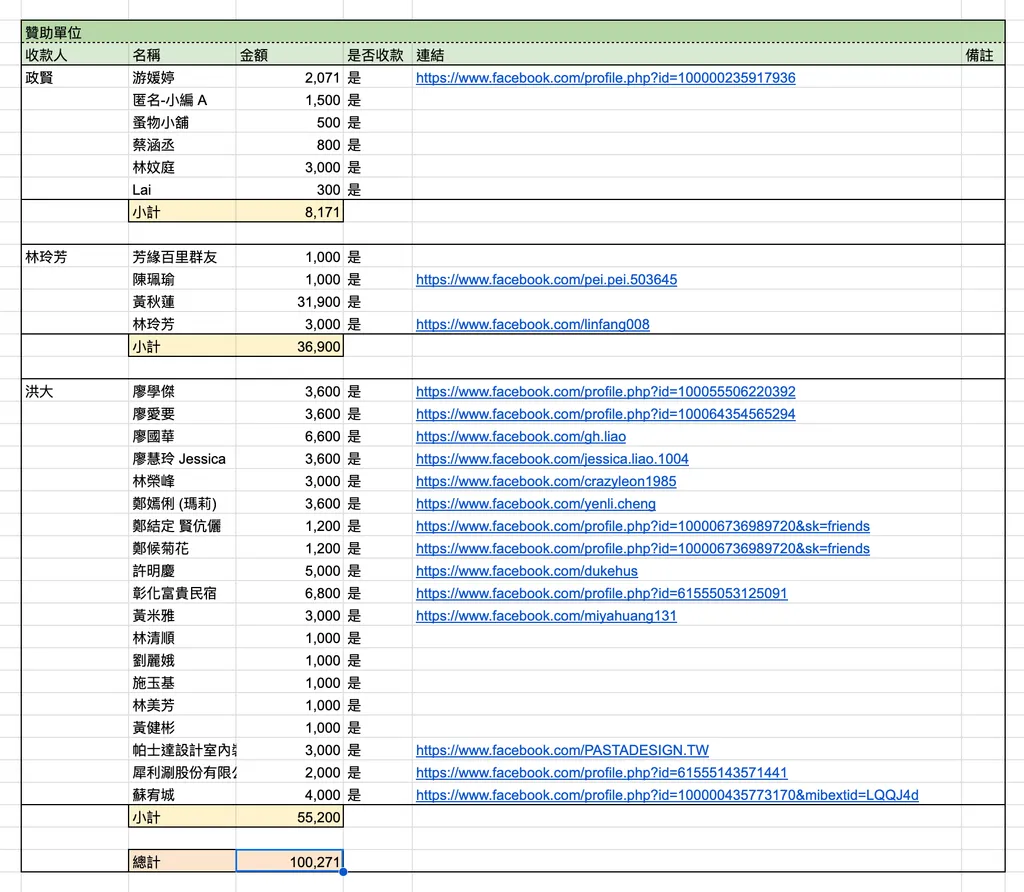
Task: Click the 備註 header cell
Action: coord(983,55)
